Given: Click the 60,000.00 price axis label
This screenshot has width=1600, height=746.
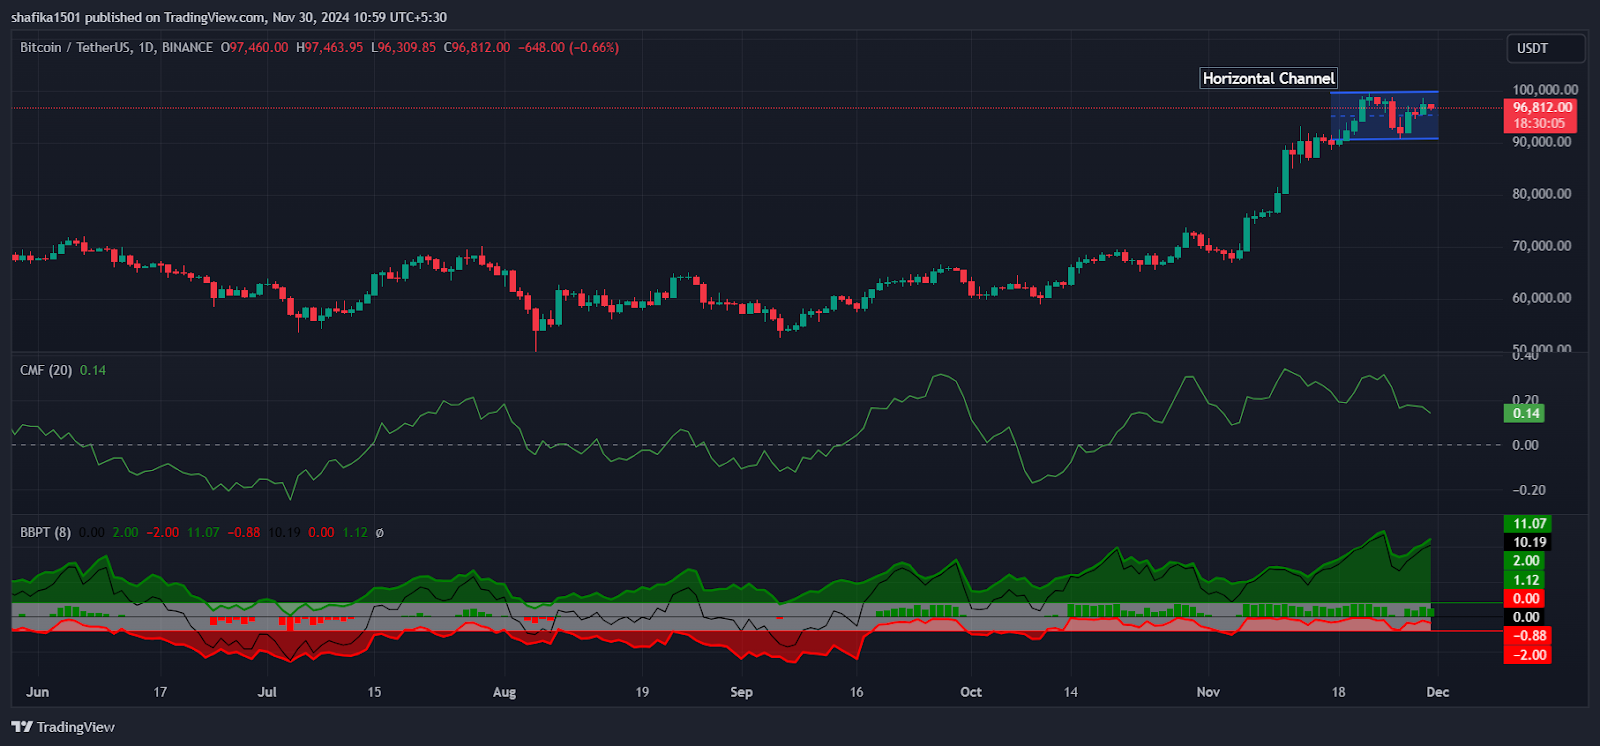Looking at the screenshot, I should click(x=1541, y=298).
